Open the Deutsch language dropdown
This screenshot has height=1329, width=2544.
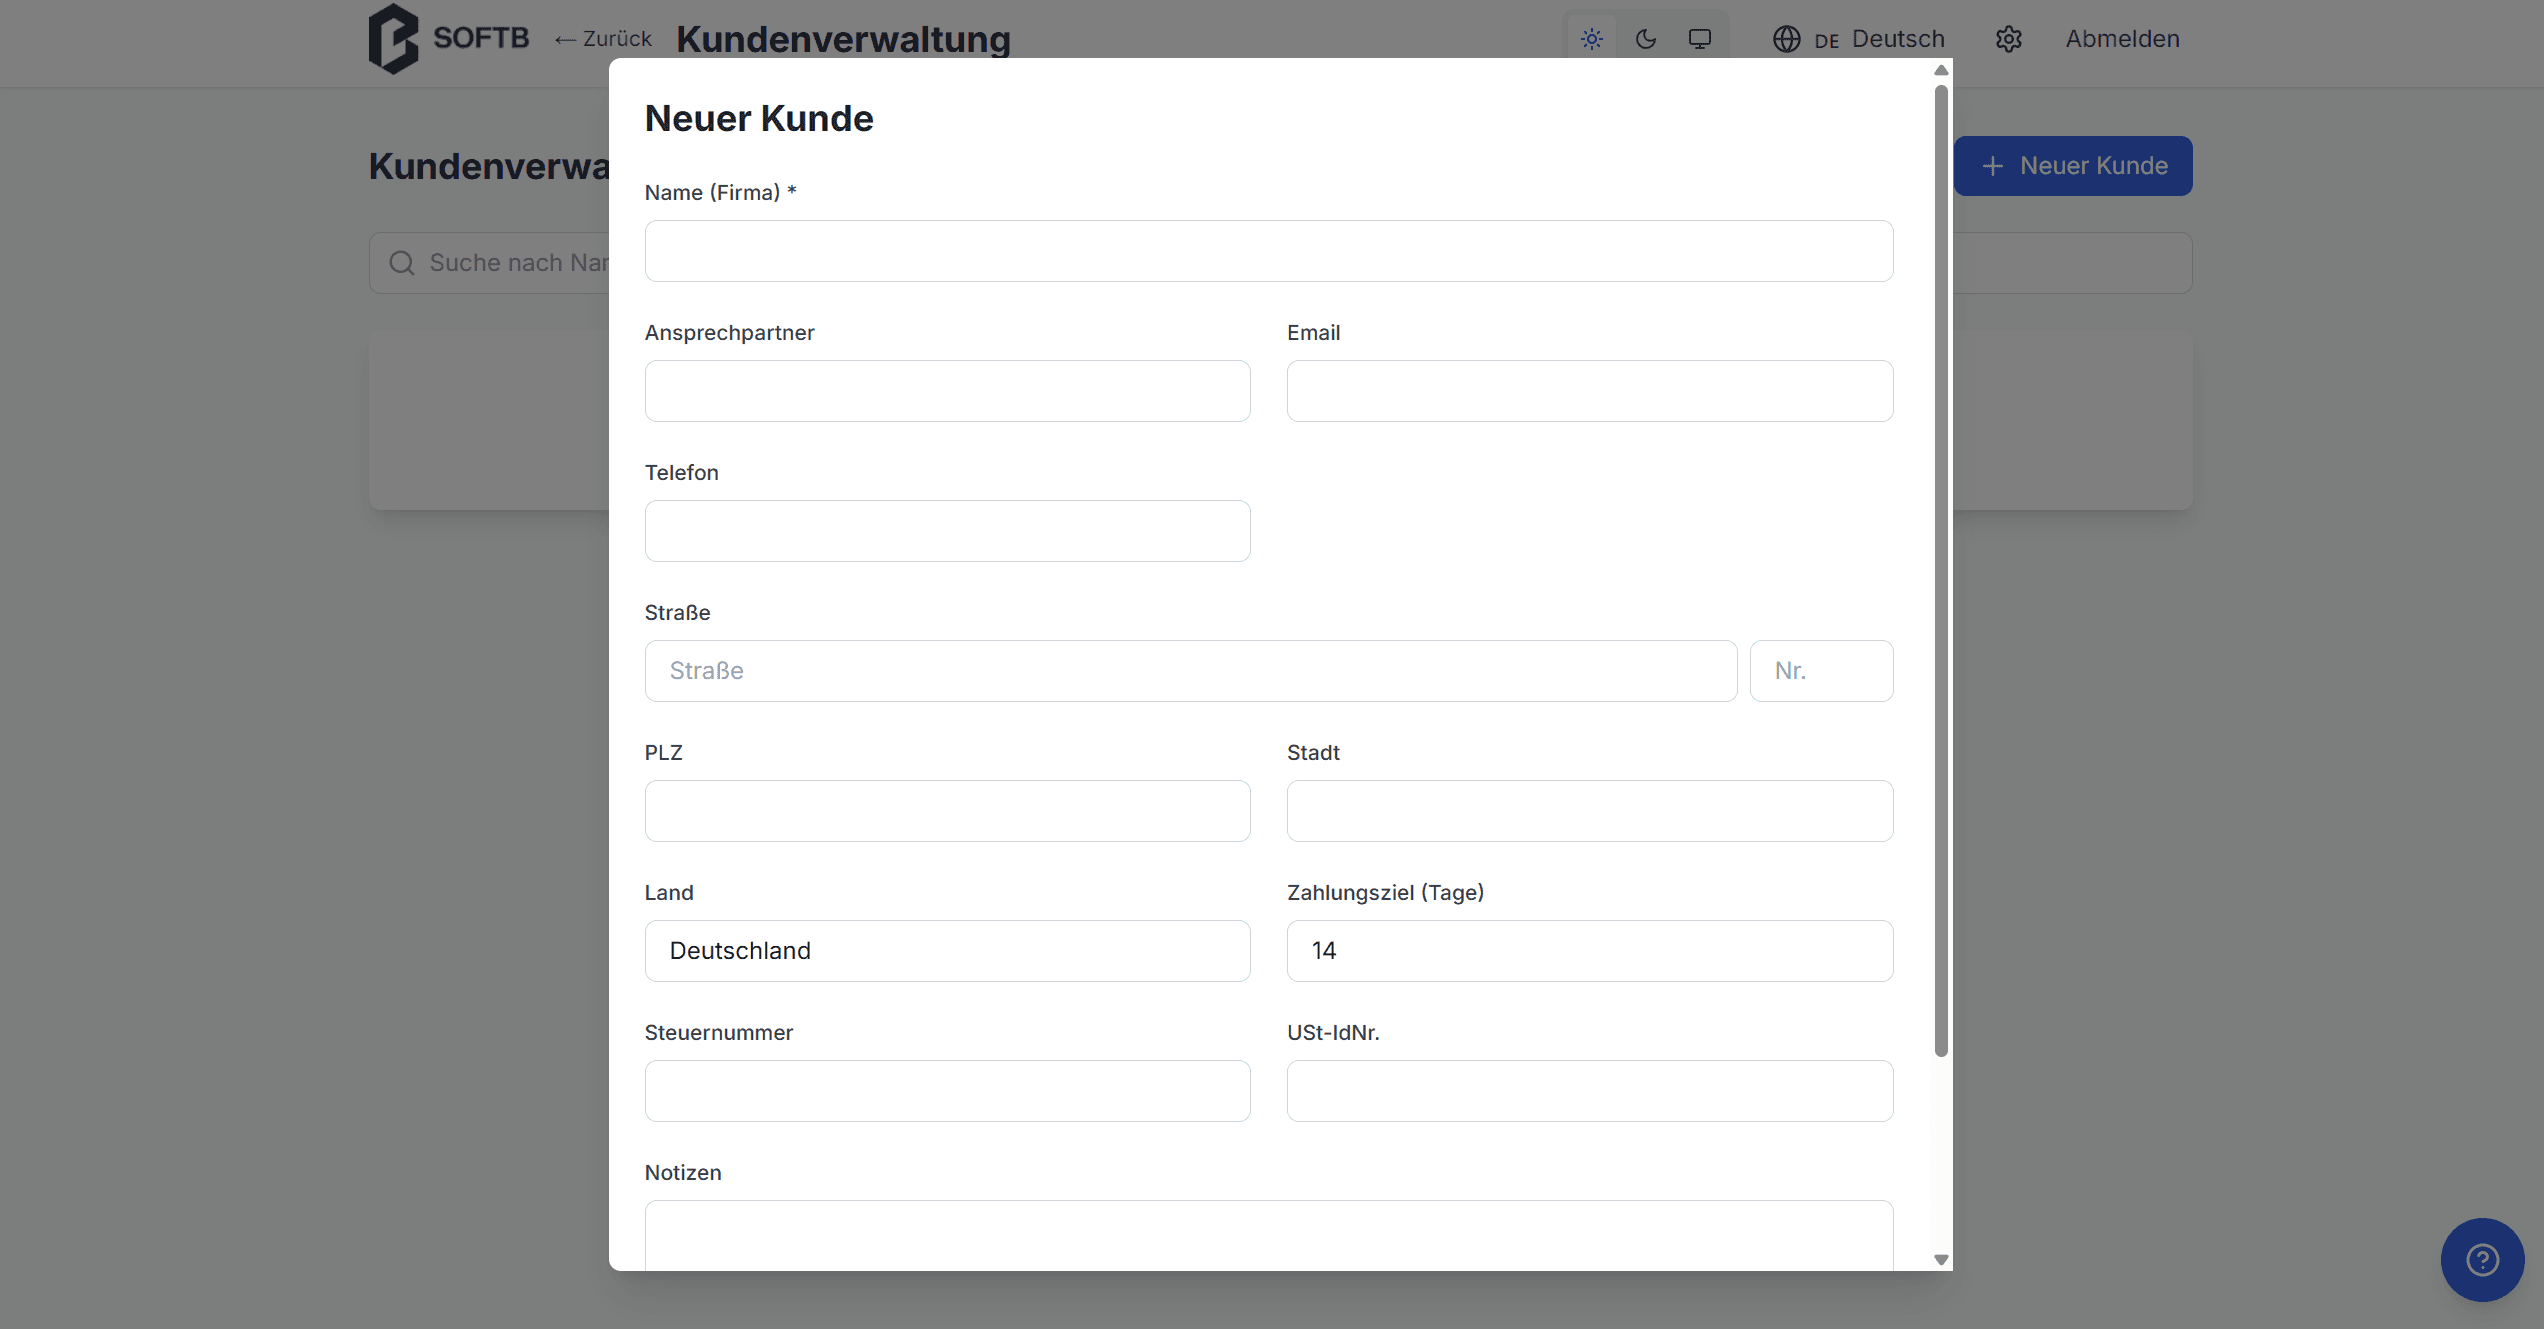[x=1896, y=39]
